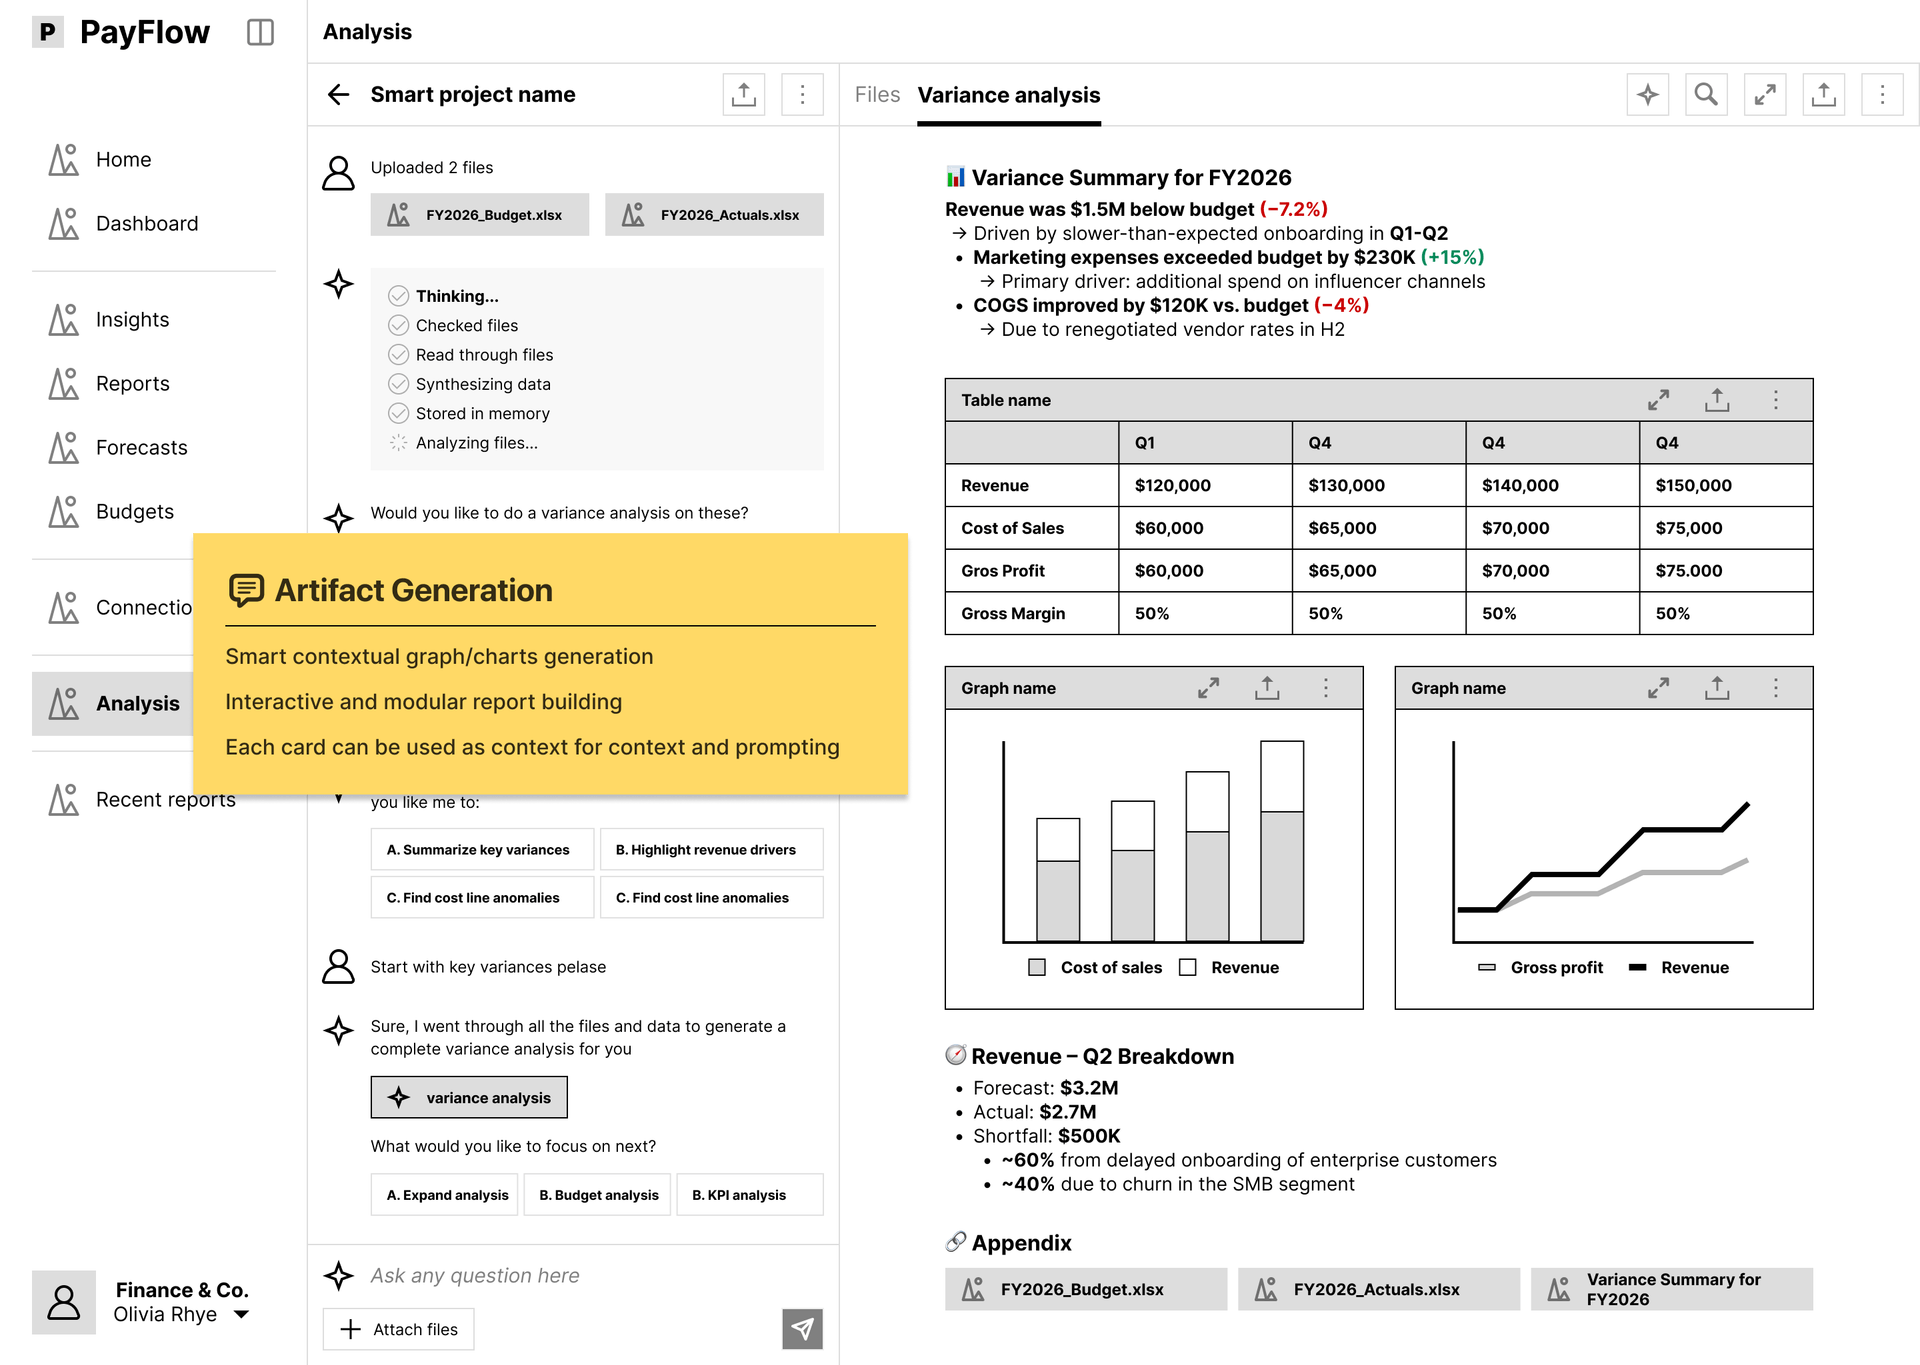Click Revenue legend in bar chart
Image resolution: width=1920 pixels, height=1365 pixels.
click(1229, 967)
